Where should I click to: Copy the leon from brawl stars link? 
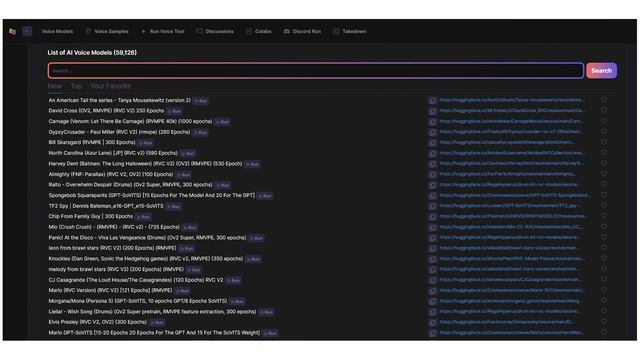point(433,249)
